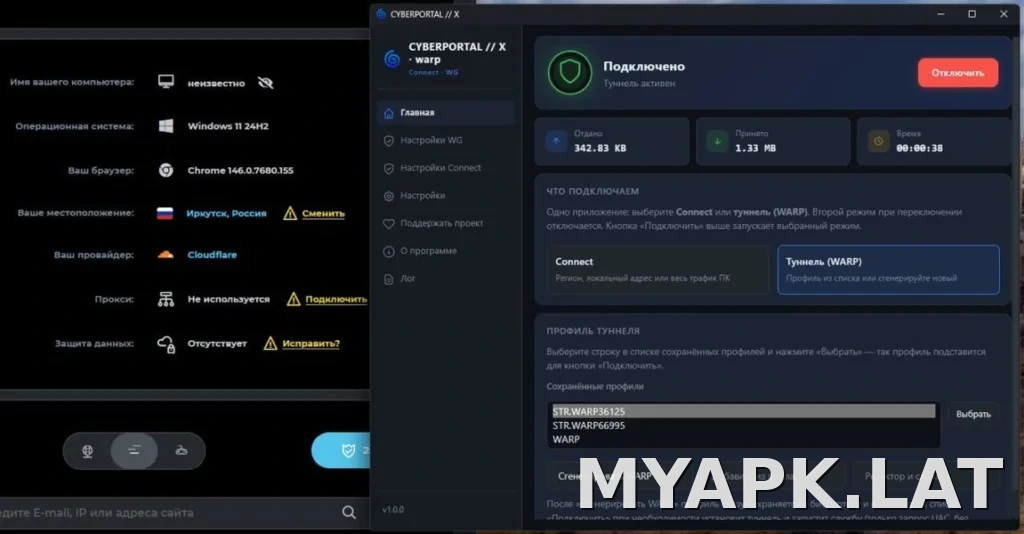
Task: Click the heart icon beside Поддержать проект
Action: pos(389,223)
